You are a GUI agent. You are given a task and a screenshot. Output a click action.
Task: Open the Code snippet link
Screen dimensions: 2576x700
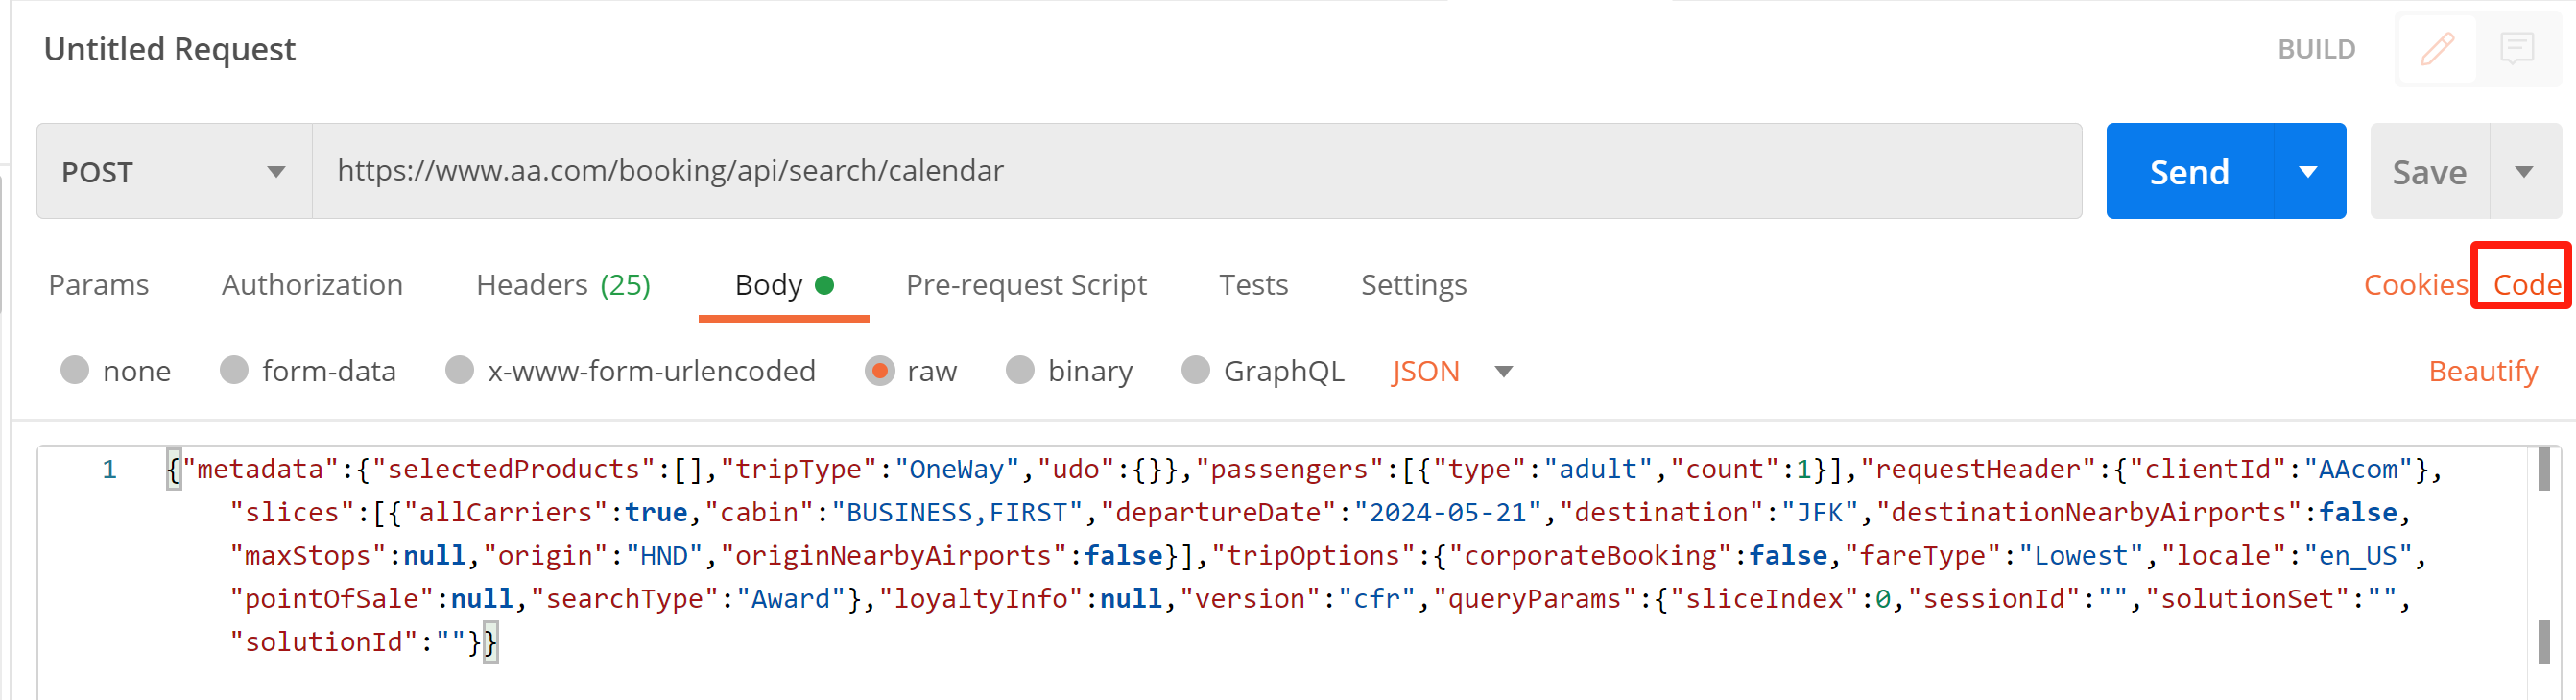(2526, 285)
